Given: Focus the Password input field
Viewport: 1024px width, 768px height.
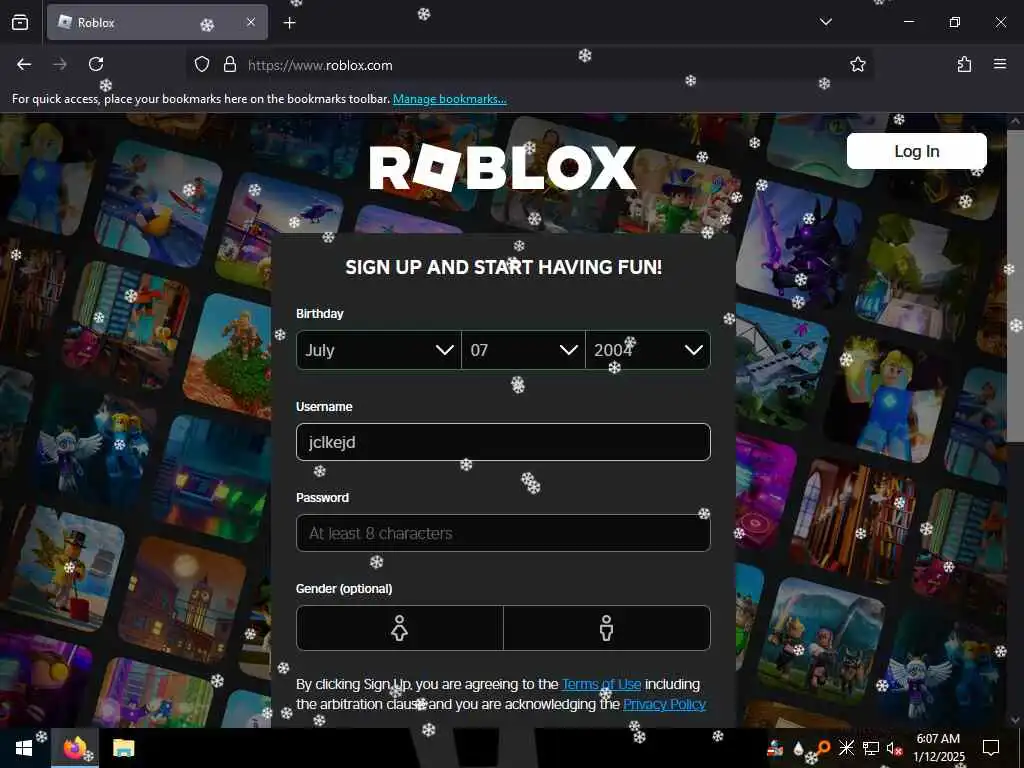Looking at the screenshot, I should click(x=503, y=534).
